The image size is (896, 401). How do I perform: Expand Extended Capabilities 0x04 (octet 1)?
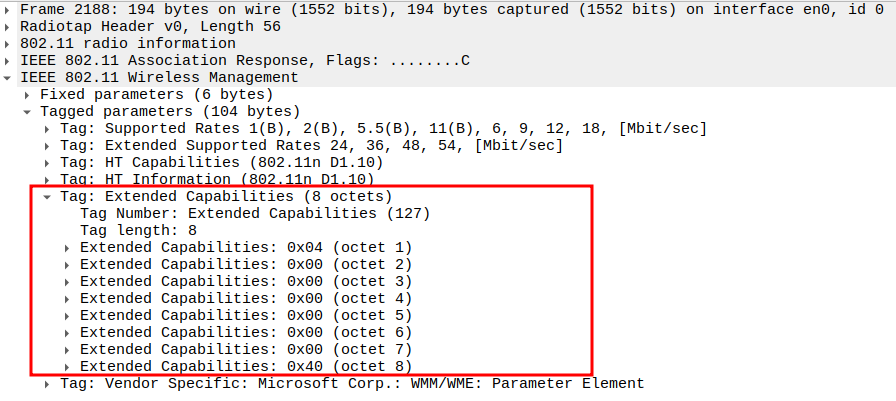(68, 247)
